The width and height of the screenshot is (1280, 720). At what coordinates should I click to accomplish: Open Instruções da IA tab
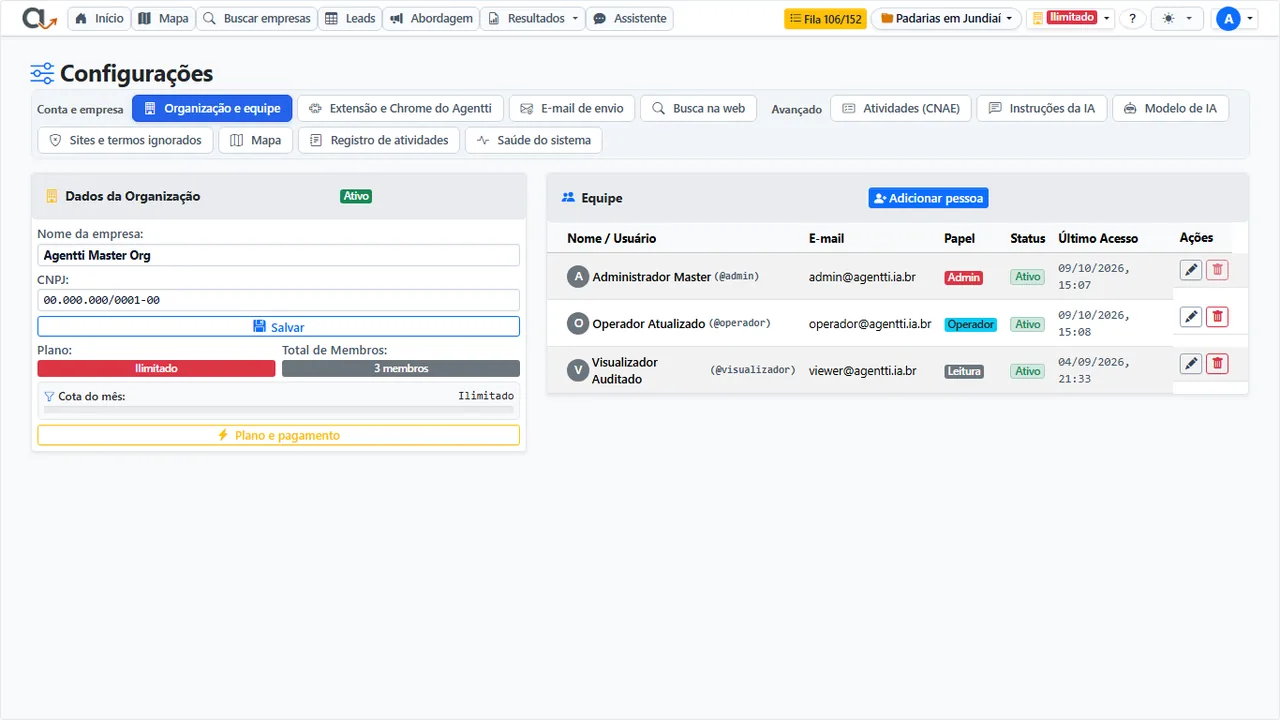coord(1042,108)
